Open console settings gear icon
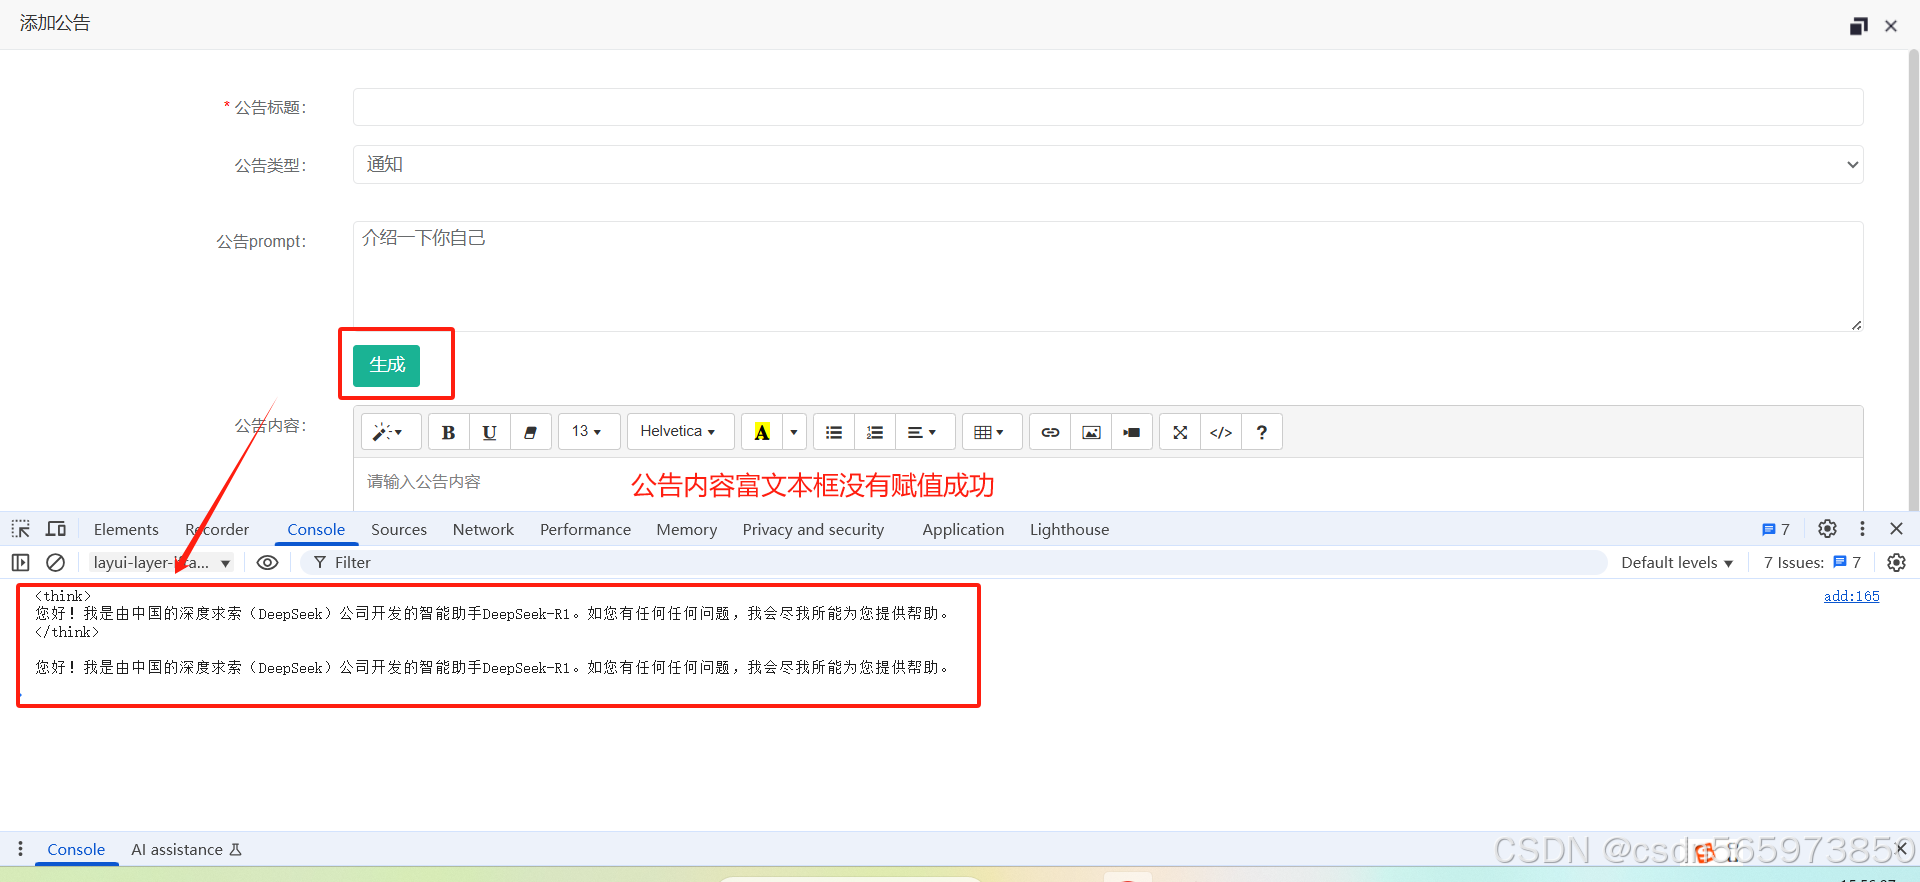The height and width of the screenshot is (882, 1920). point(1896,563)
